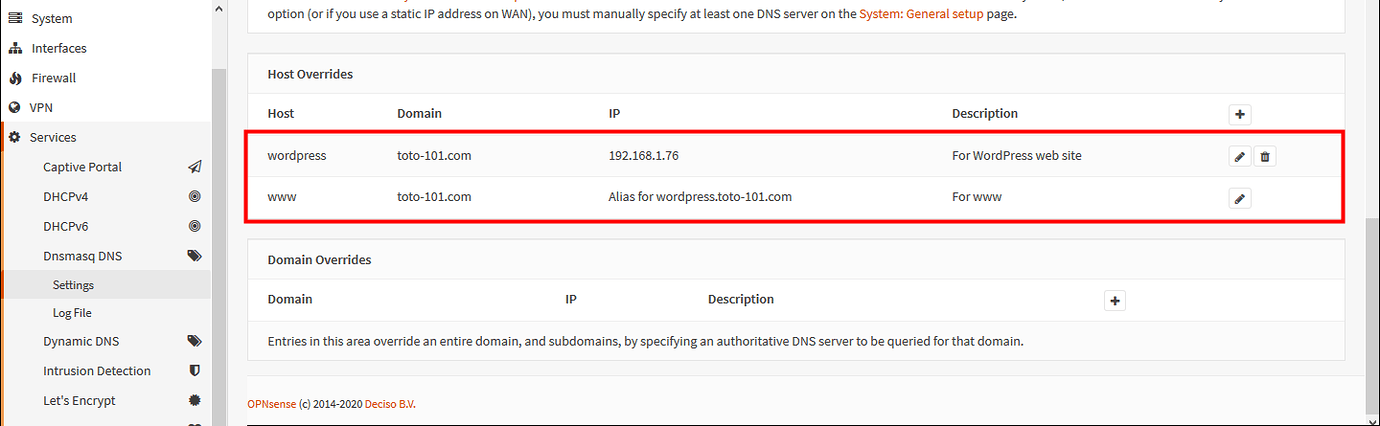The height and width of the screenshot is (426, 1380).
Task: Edit the www alias host override
Action: pyautogui.click(x=1240, y=198)
